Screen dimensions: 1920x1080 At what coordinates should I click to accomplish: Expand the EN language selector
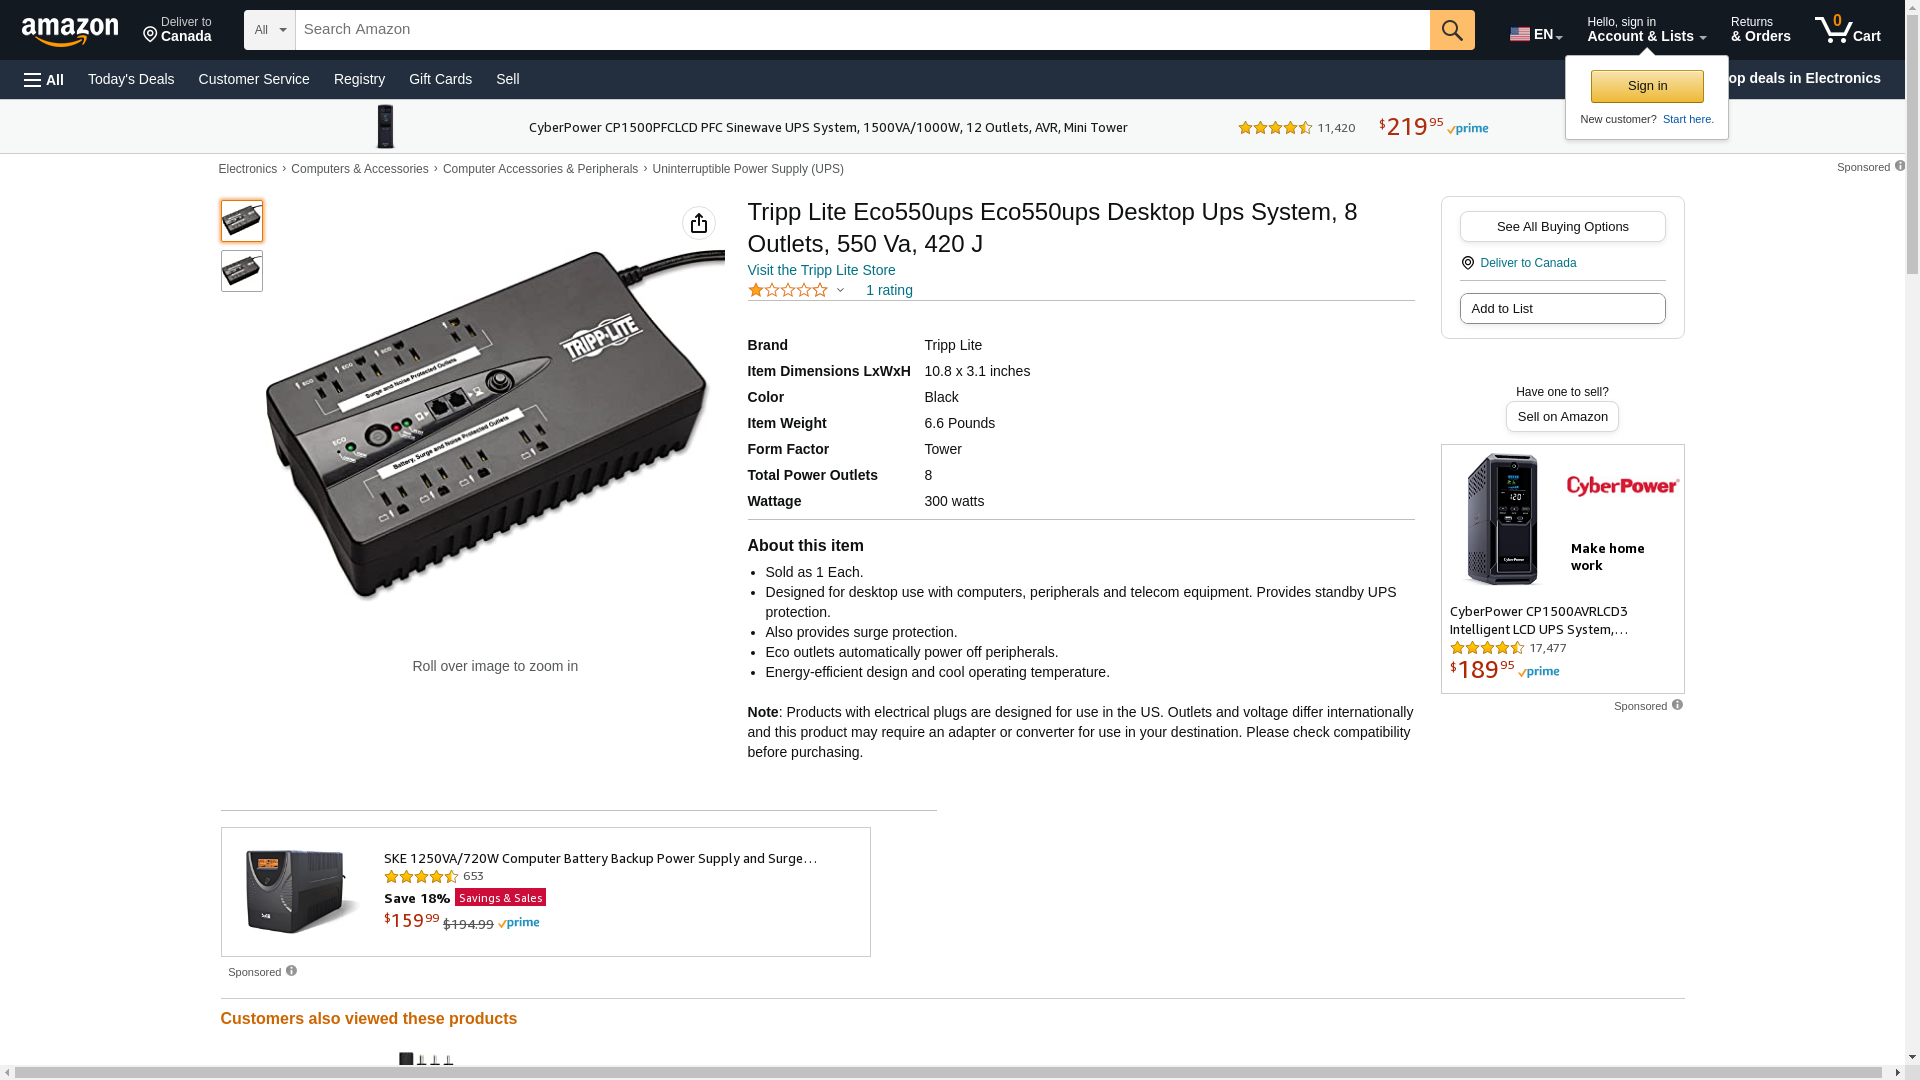(x=1535, y=34)
